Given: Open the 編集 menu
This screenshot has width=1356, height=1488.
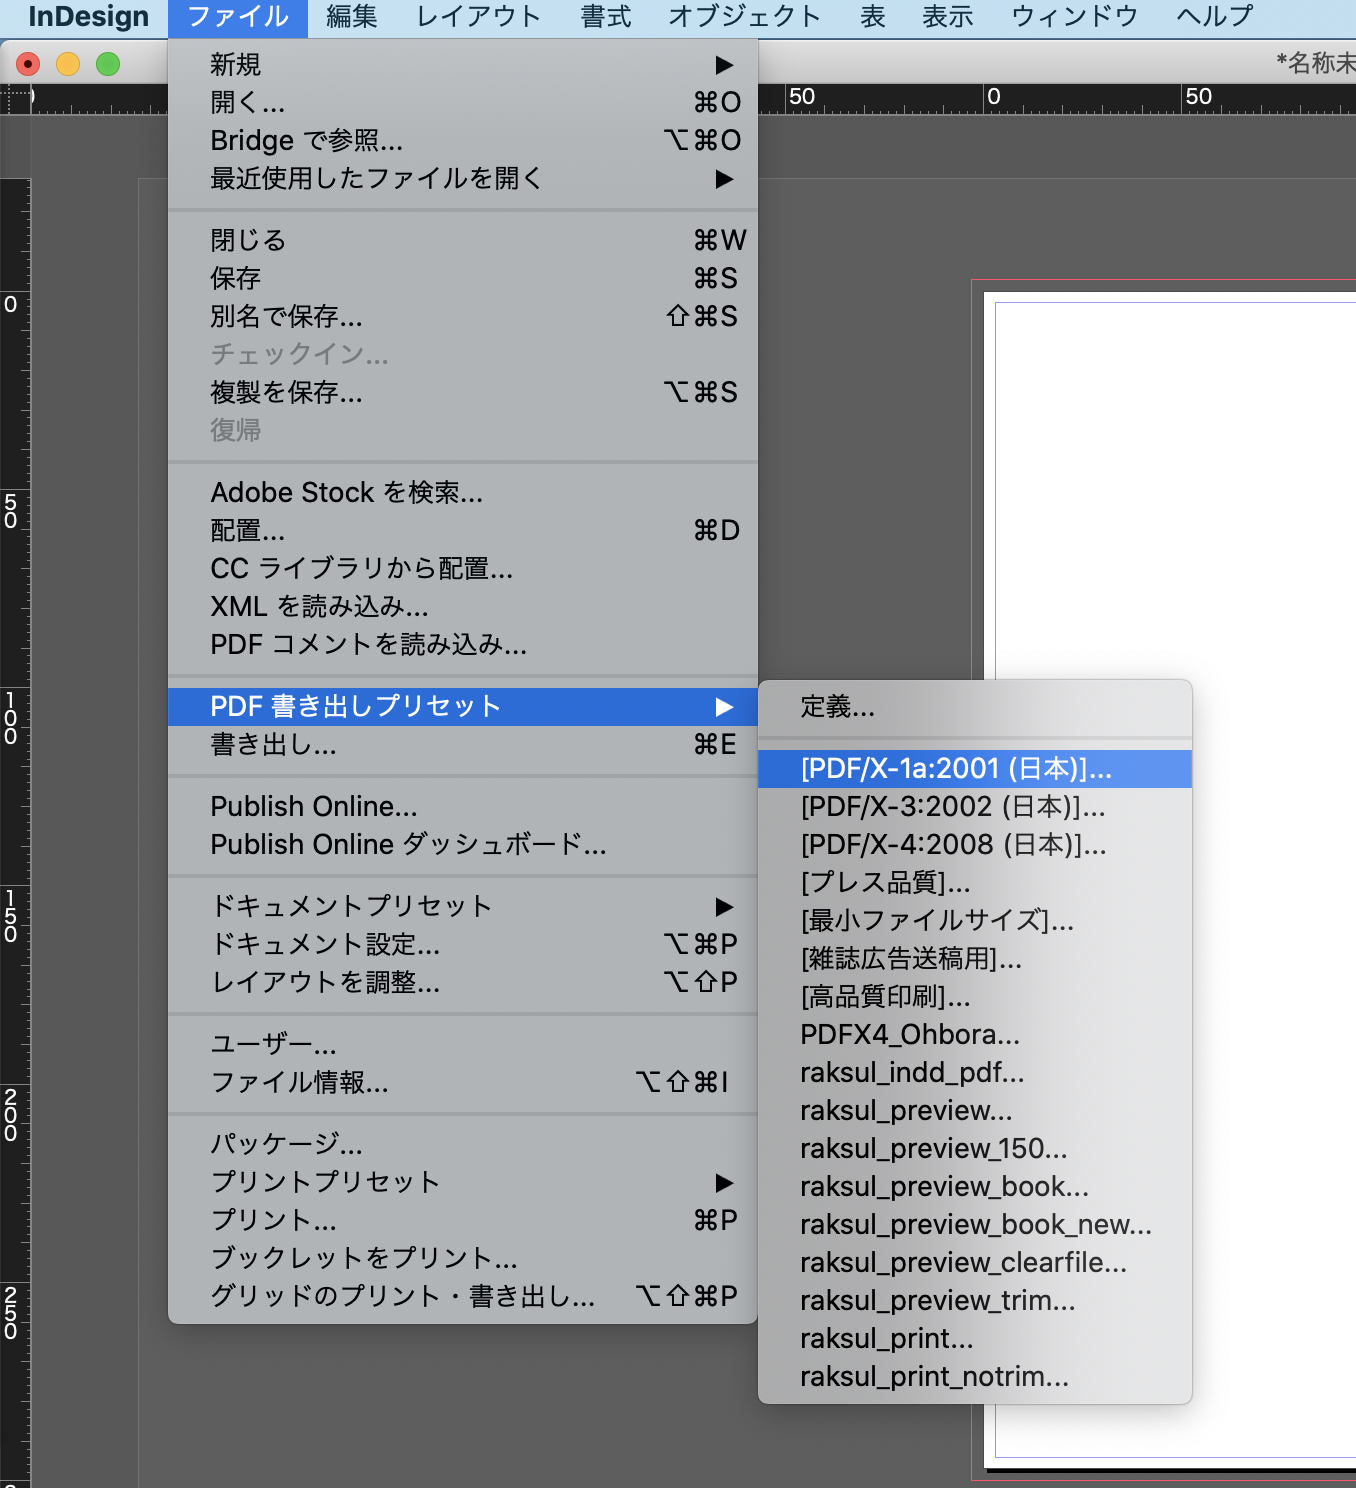Looking at the screenshot, I should click(x=352, y=17).
